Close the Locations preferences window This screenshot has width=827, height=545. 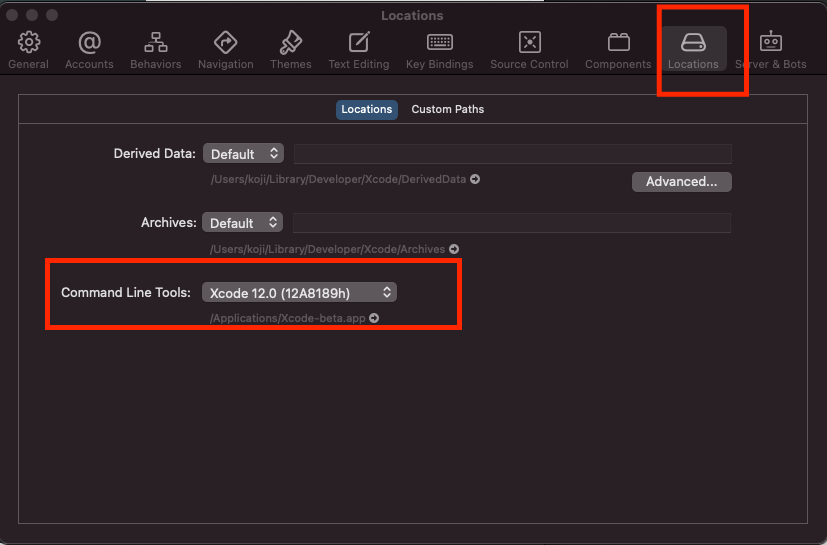(x=12, y=15)
